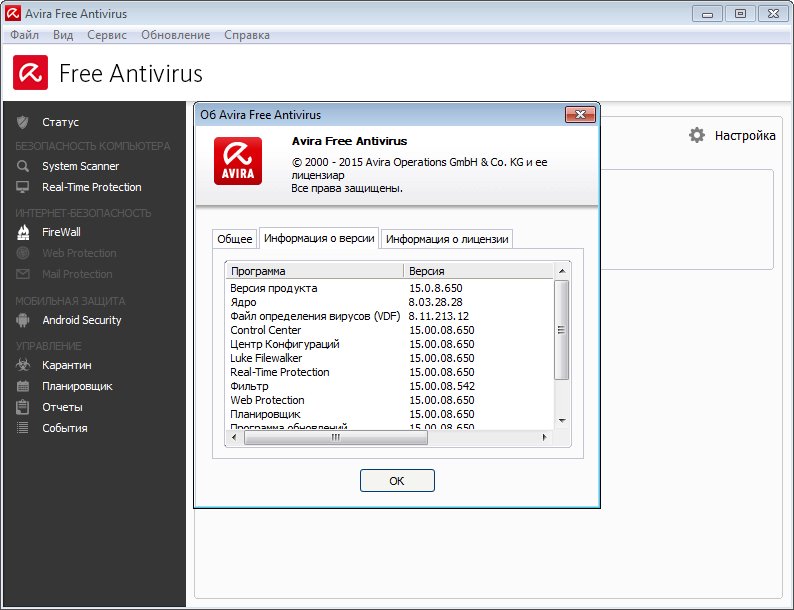Open the Сервис menu

tap(107, 35)
